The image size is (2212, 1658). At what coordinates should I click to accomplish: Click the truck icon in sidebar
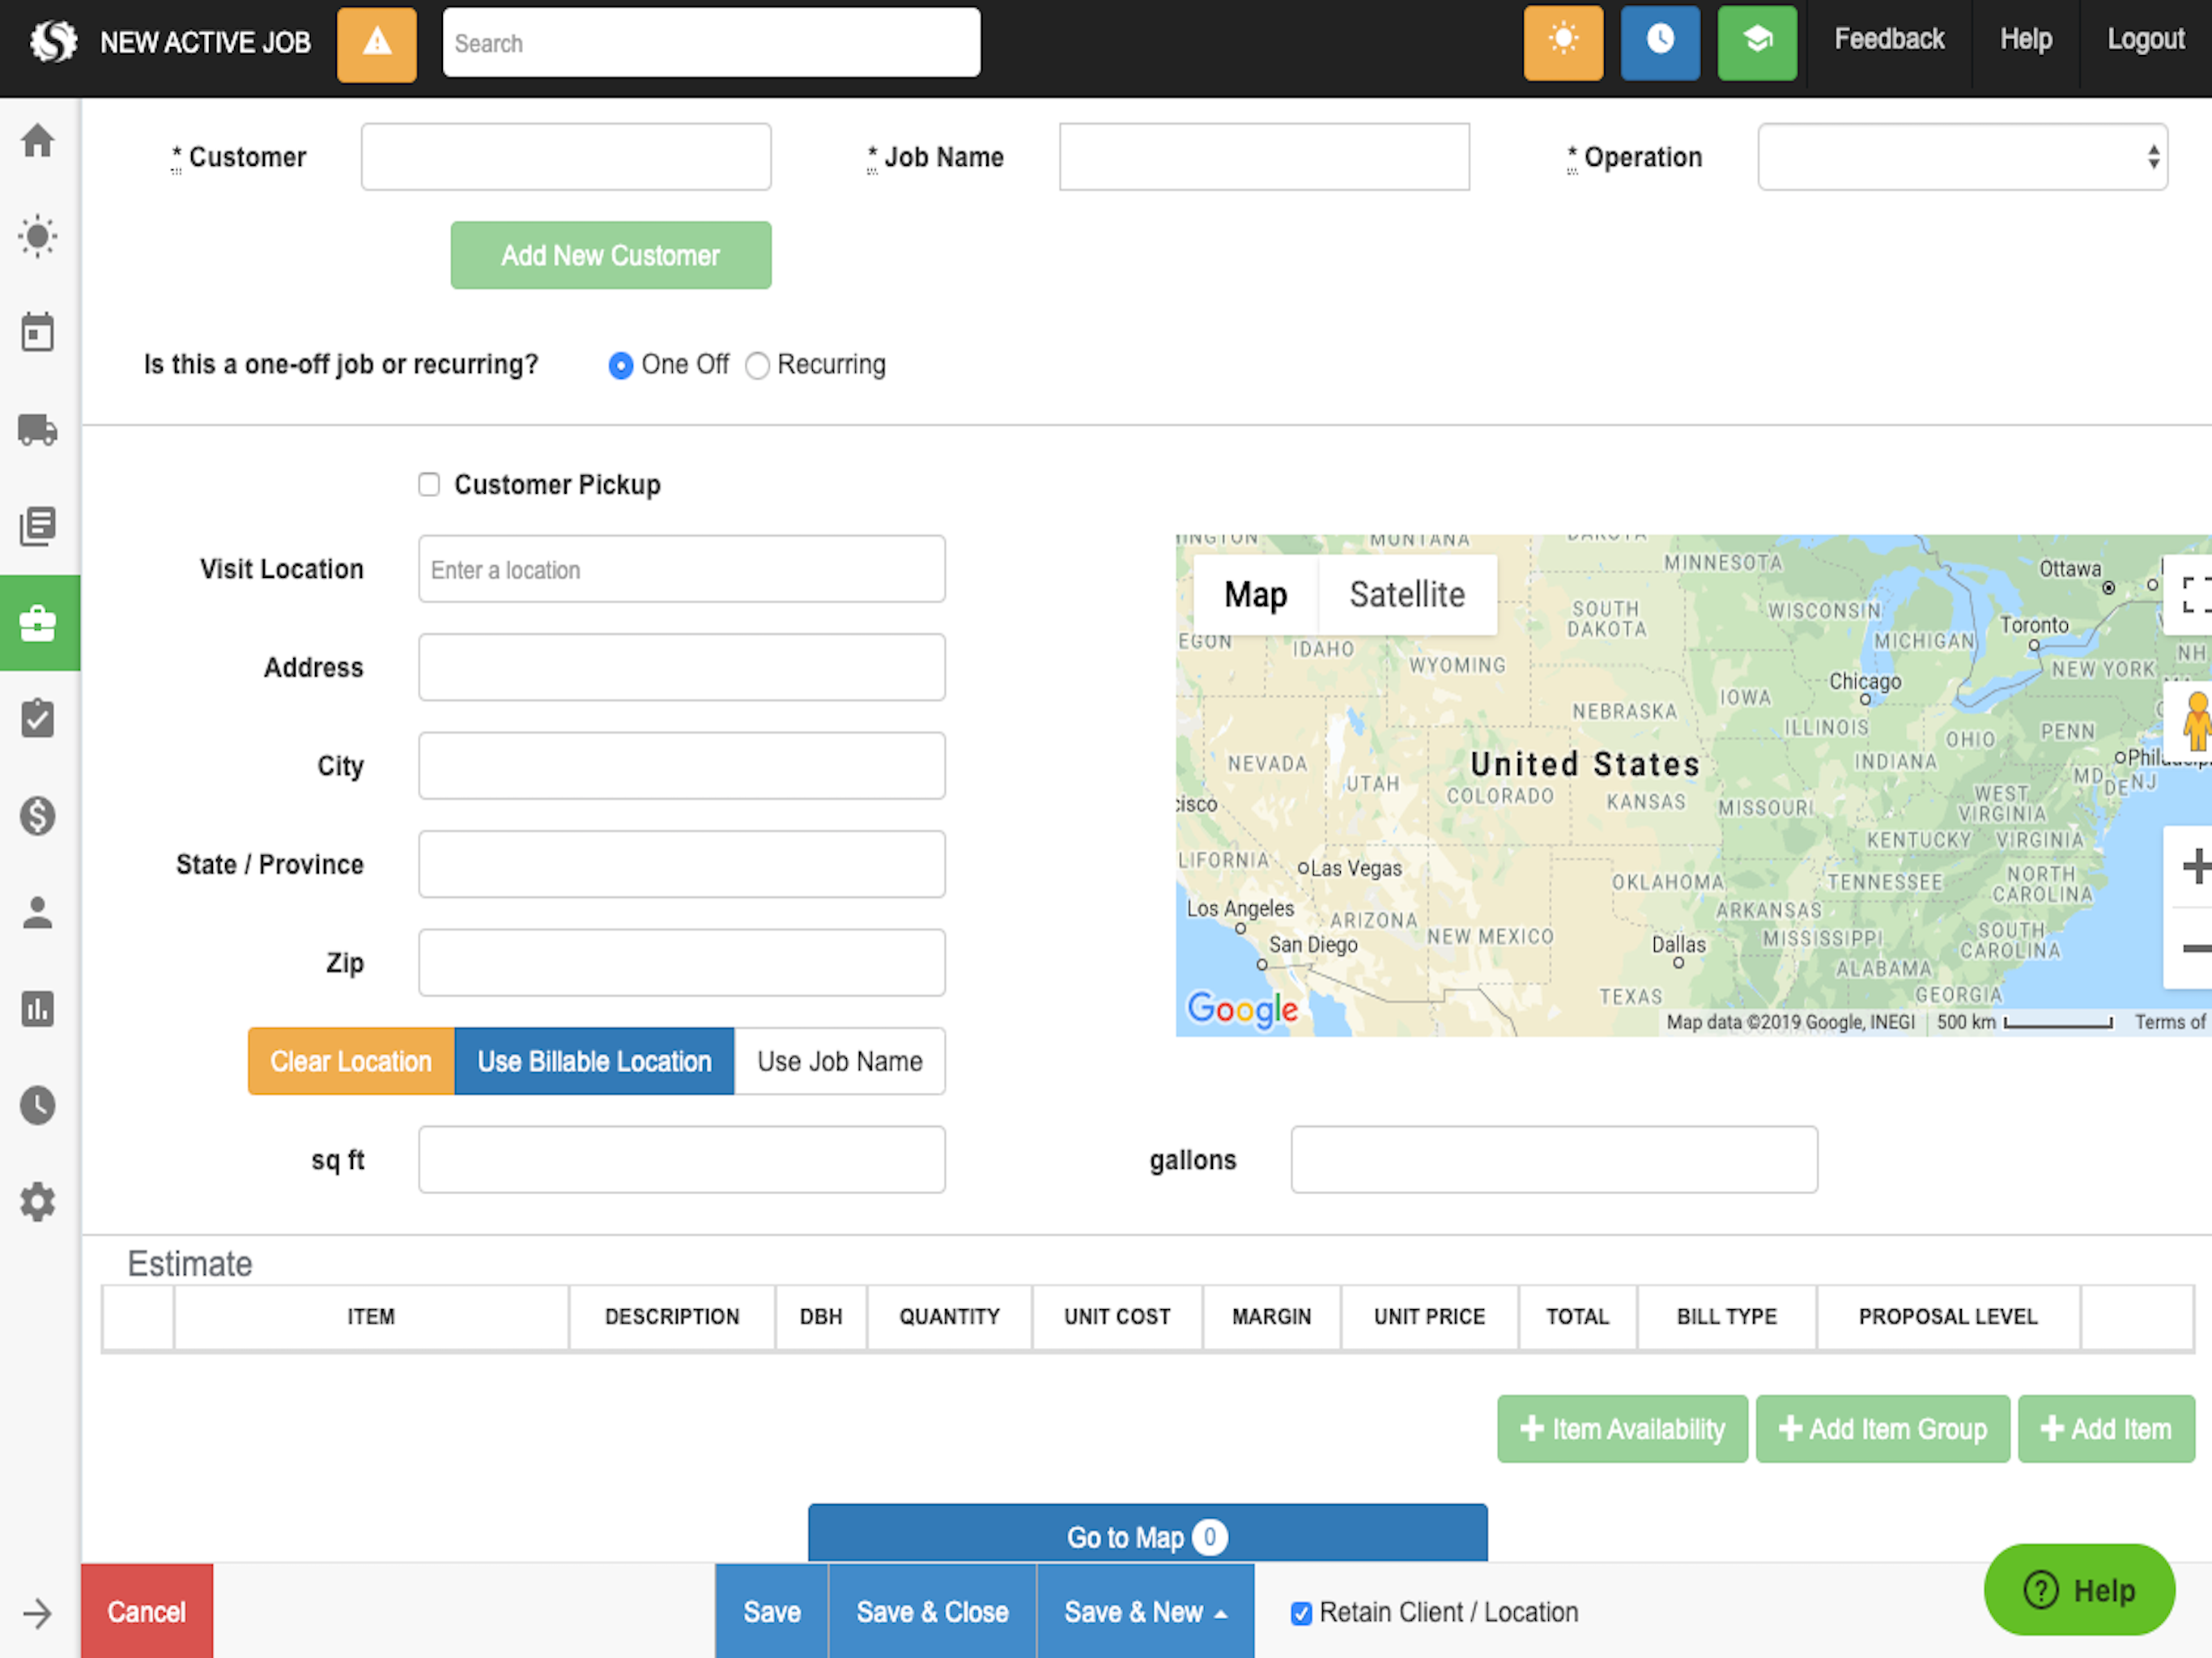click(38, 430)
